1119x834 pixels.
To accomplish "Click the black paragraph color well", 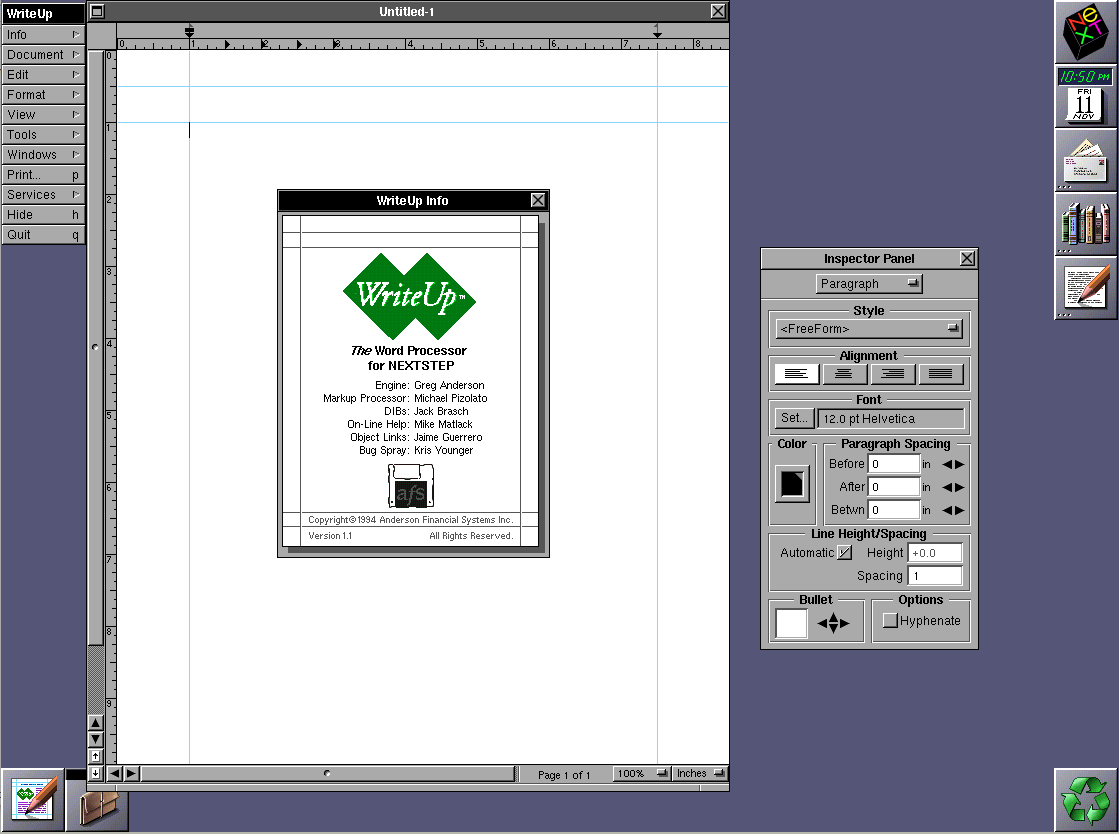I will click(792, 484).
